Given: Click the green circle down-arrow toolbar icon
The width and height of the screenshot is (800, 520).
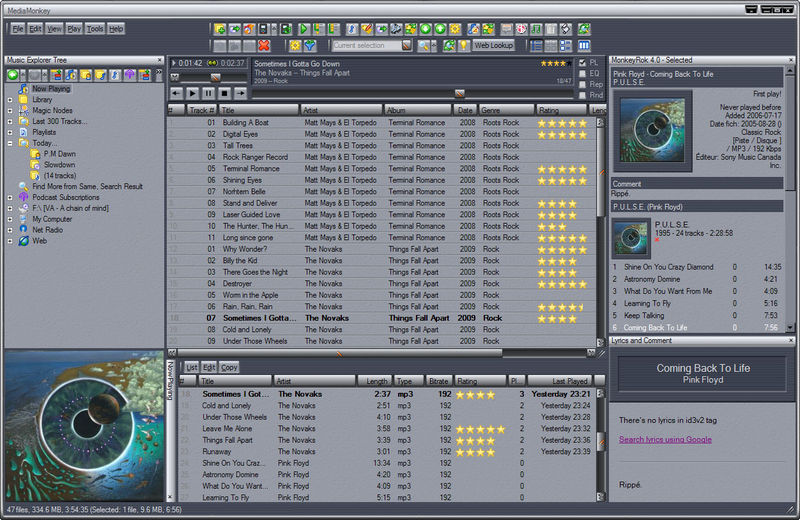Looking at the screenshot, I should [x=425, y=29].
